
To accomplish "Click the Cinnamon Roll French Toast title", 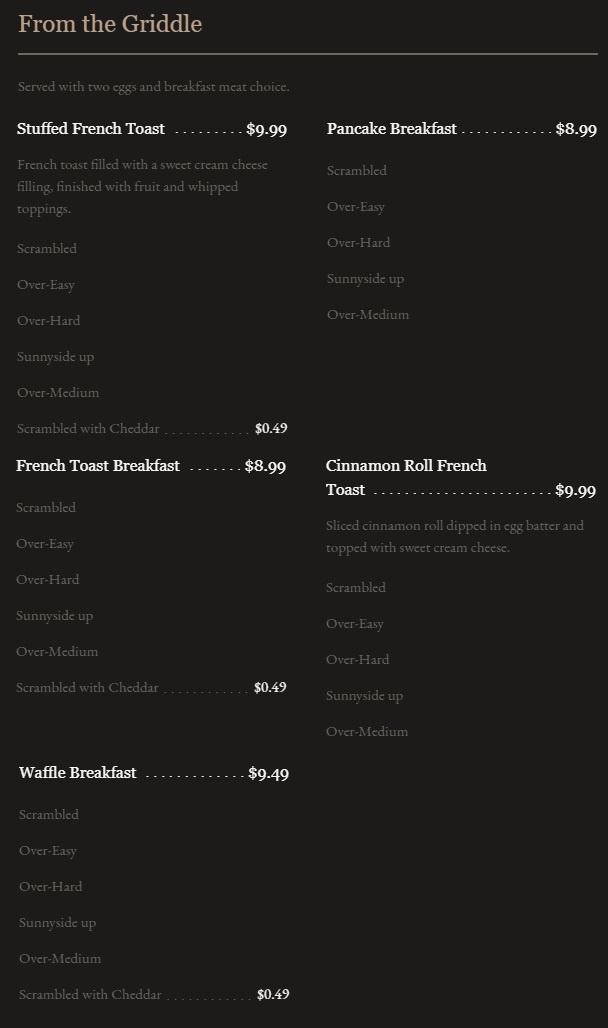I will (406, 466).
